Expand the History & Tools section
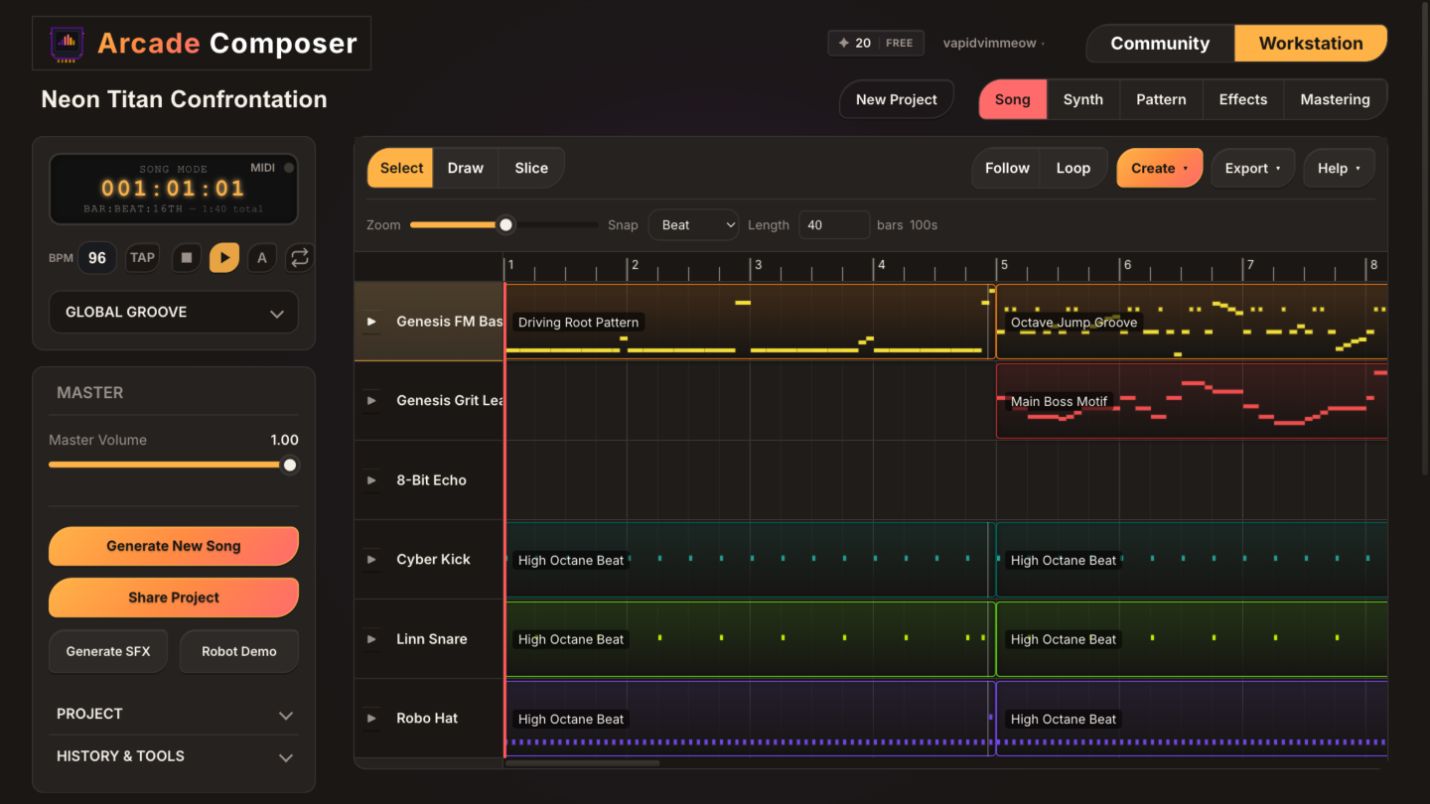Screen dimensions: 1430x804 [174, 757]
